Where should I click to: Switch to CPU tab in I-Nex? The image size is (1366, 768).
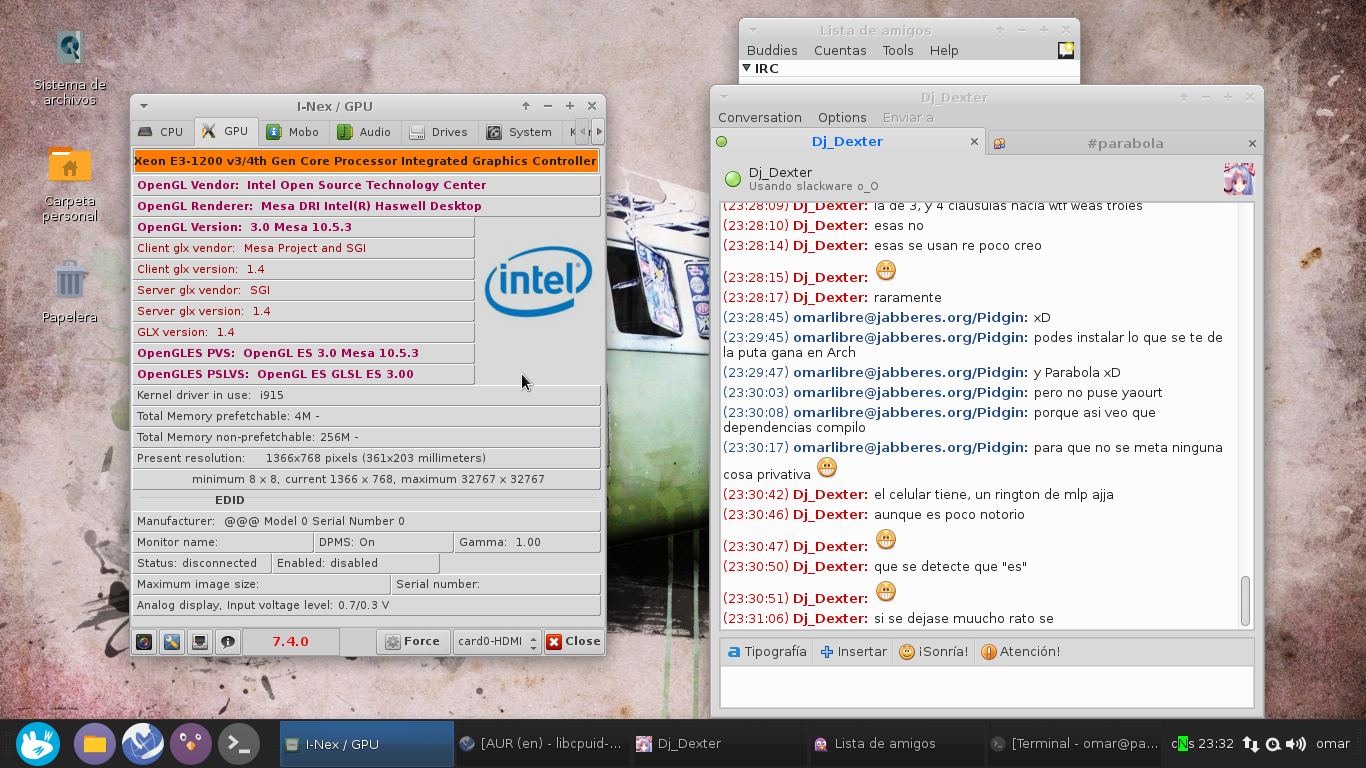161,132
